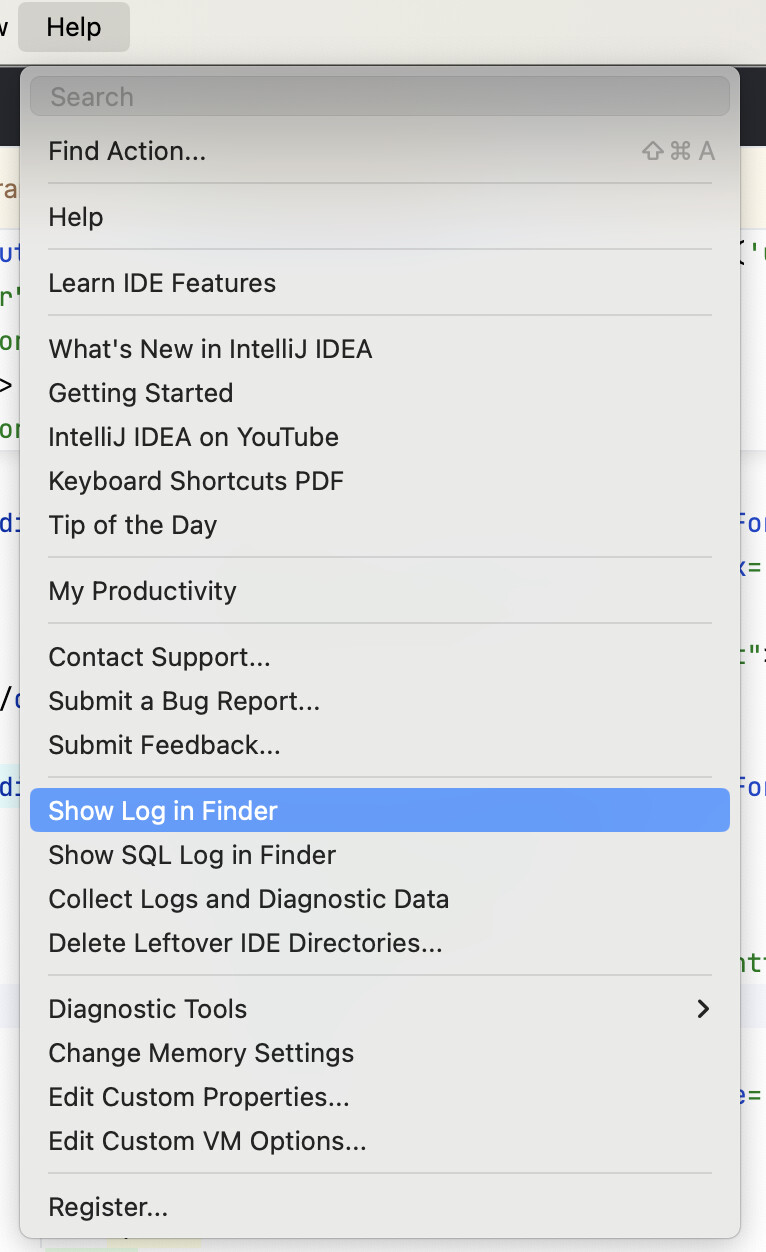Select Submit a Bug Report
The image size is (766, 1252).
(x=184, y=701)
